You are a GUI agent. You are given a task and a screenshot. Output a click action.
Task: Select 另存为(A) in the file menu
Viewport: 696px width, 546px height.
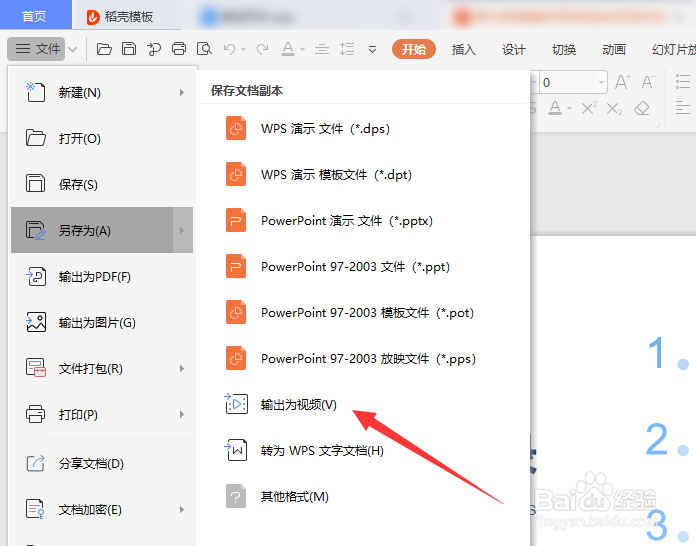click(92, 230)
